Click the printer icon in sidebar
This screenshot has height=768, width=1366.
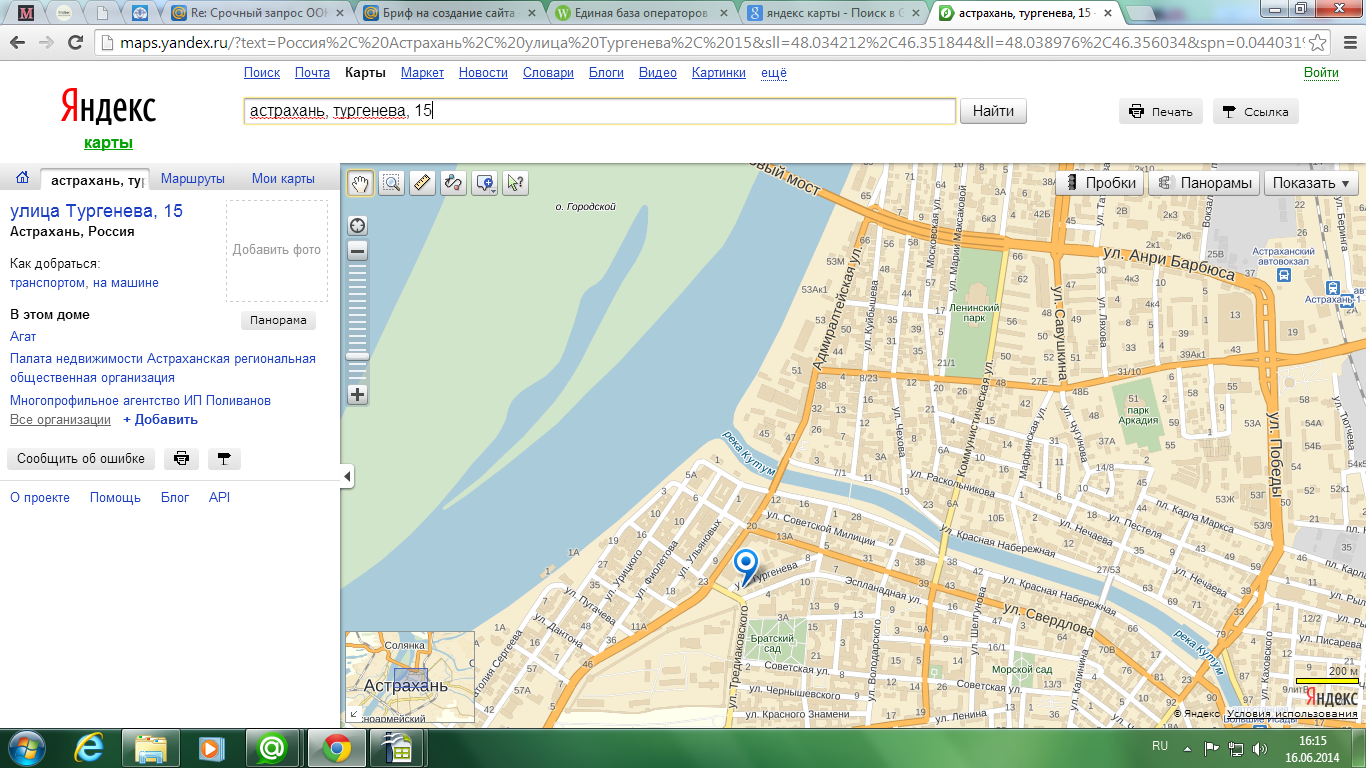[181, 459]
